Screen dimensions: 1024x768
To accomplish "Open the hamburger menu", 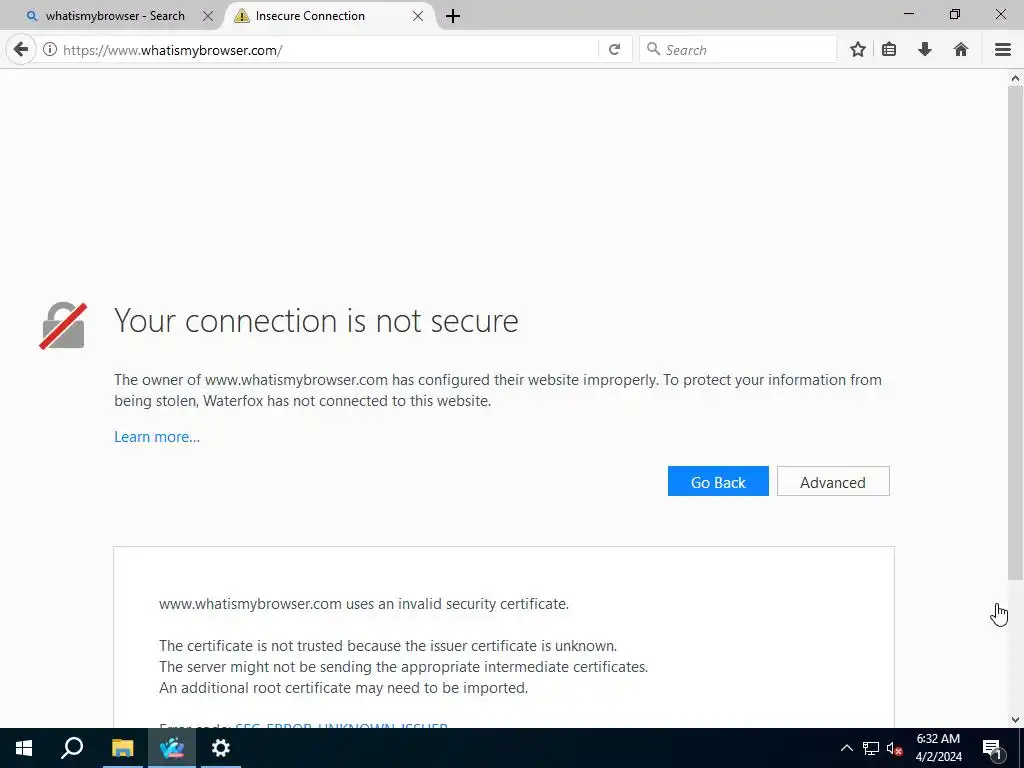I will (x=1003, y=50).
